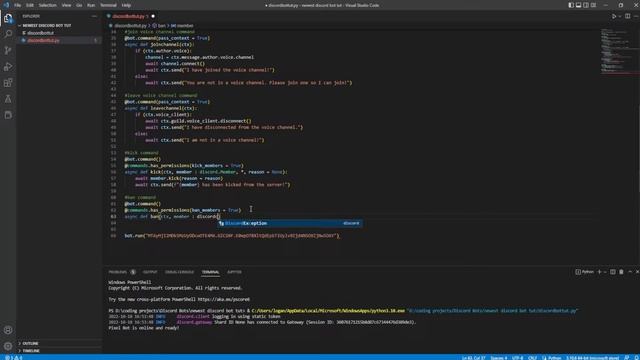Open the Terminal menu
This screenshot has width=640, height=360.
coord(108,5)
